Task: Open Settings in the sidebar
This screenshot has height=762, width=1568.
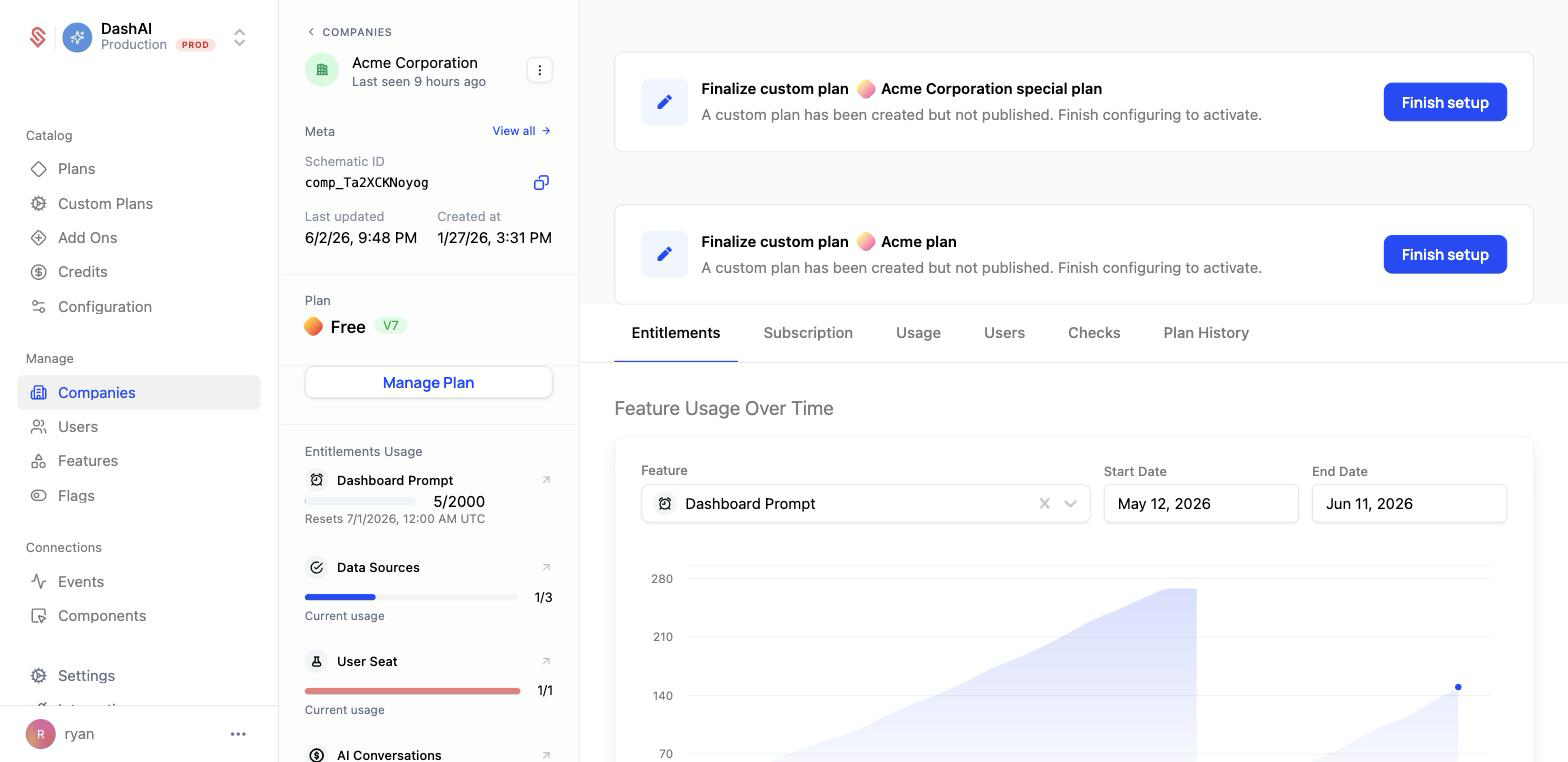Action: tap(86, 676)
